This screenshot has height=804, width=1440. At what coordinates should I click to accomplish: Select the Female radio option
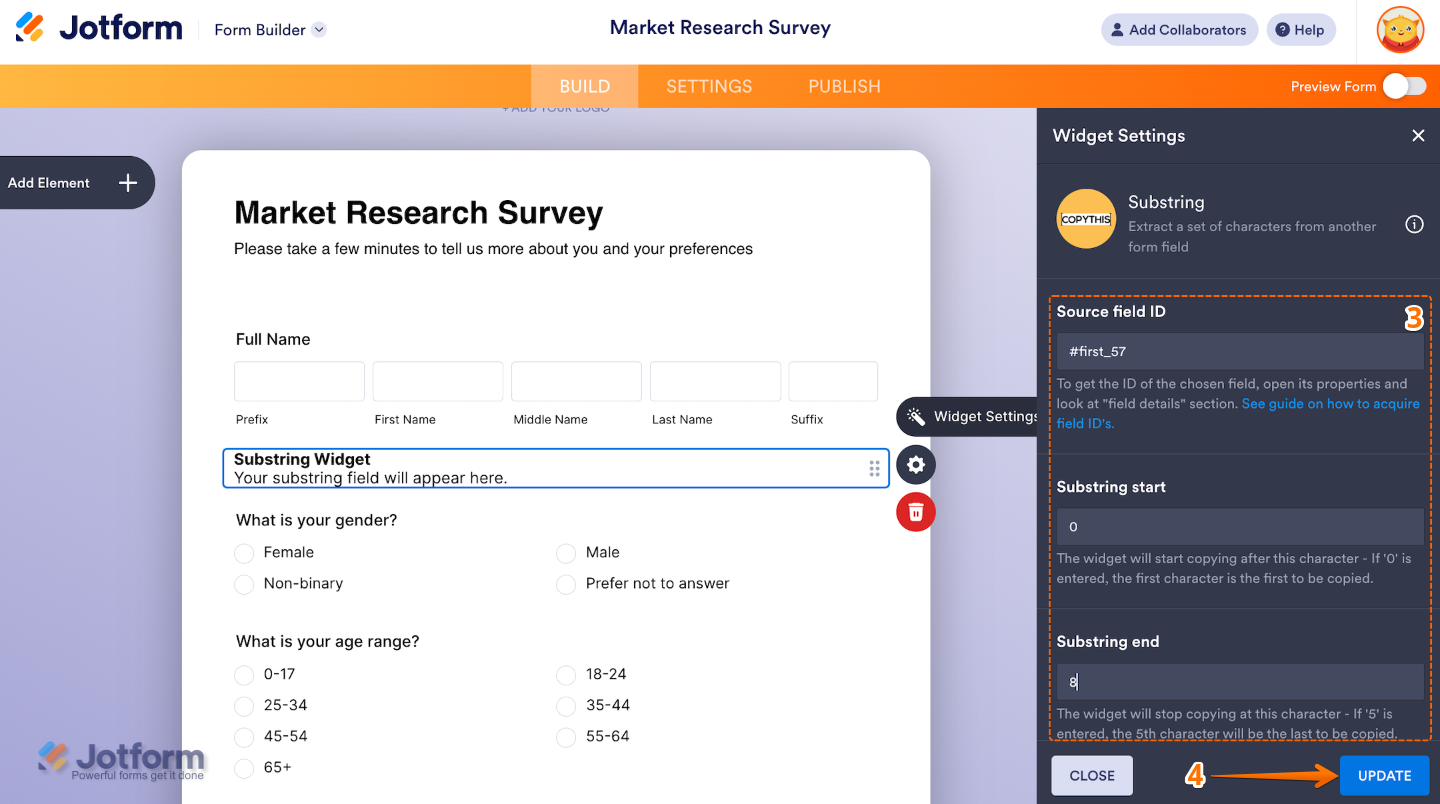(x=244, y=553)
